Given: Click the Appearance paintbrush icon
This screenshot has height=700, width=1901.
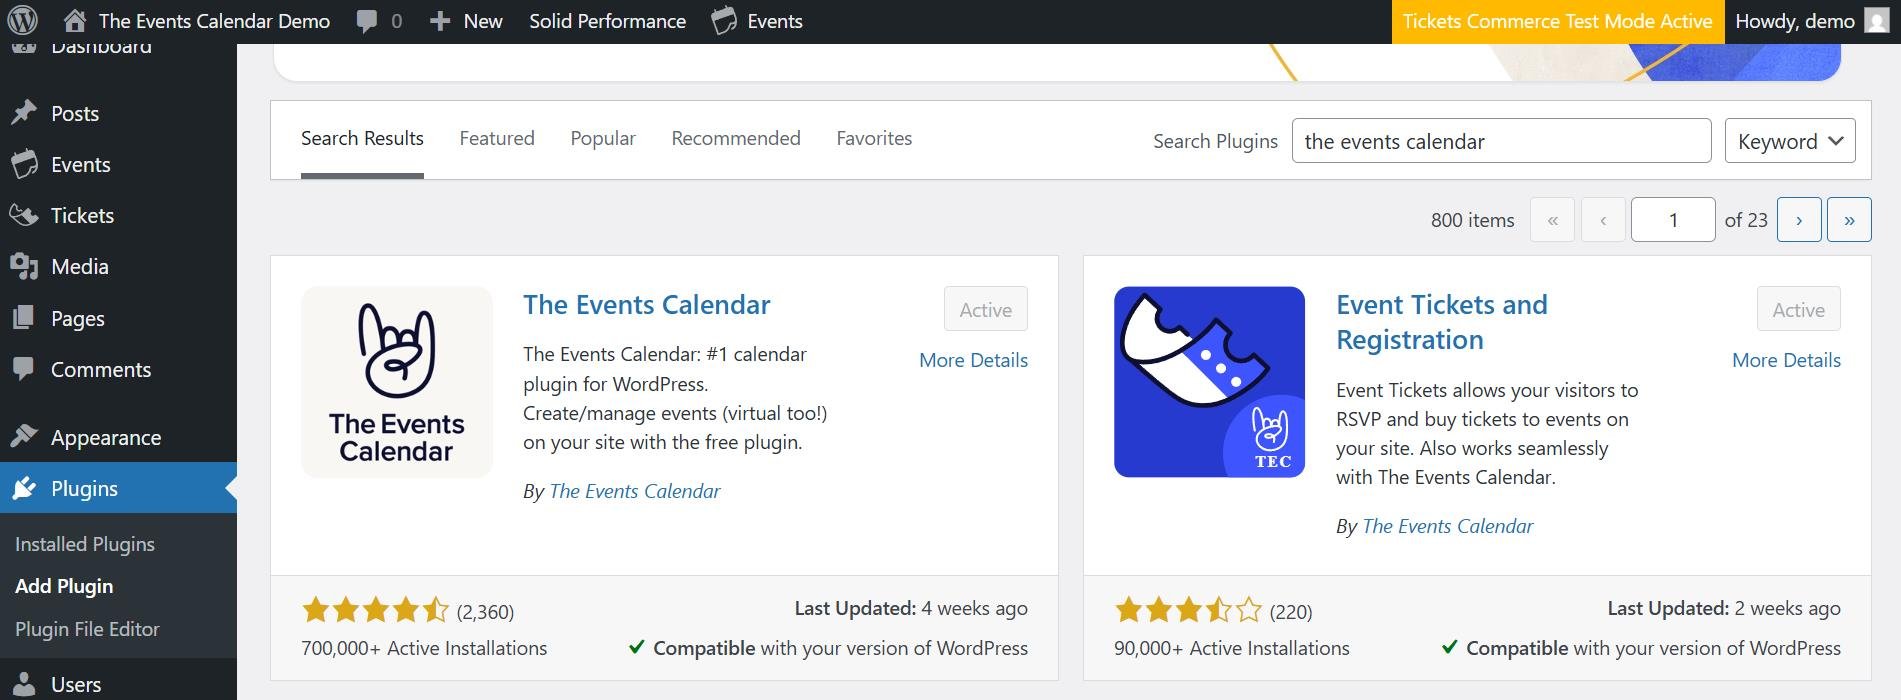Looking at the screenshot, I should click(24, 437).
